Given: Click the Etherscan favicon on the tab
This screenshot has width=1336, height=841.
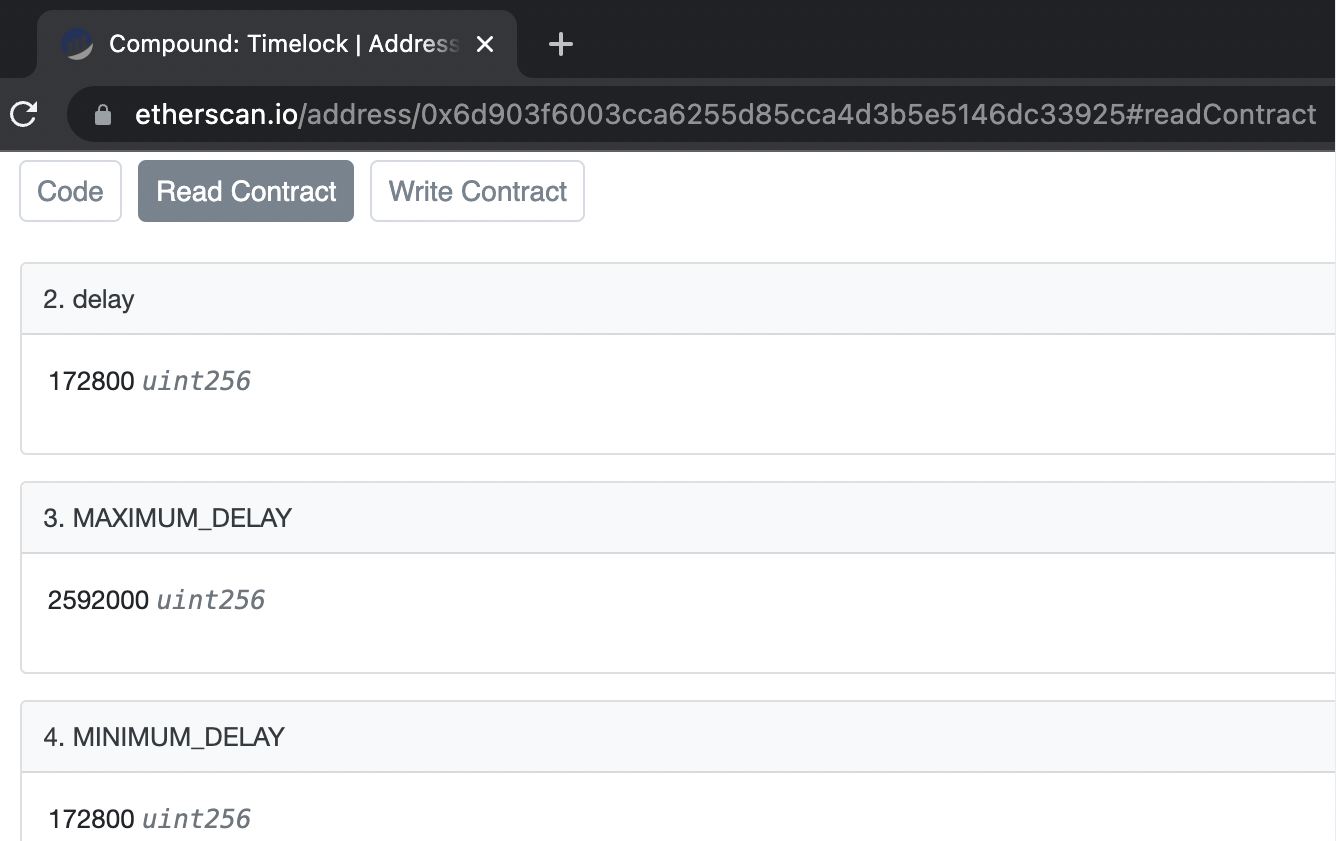Looking at the screenshot, I should coord(77,44).
